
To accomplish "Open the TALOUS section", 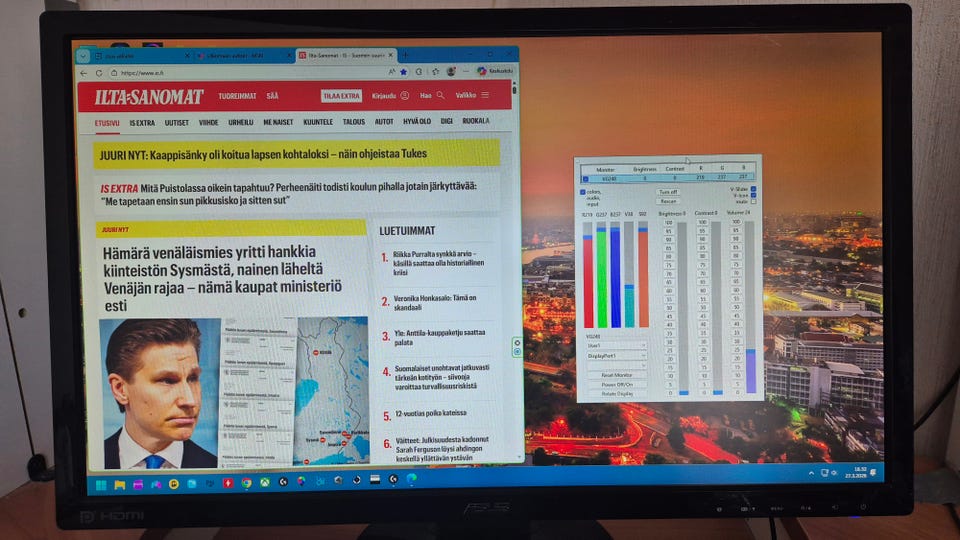I will 353,122.
